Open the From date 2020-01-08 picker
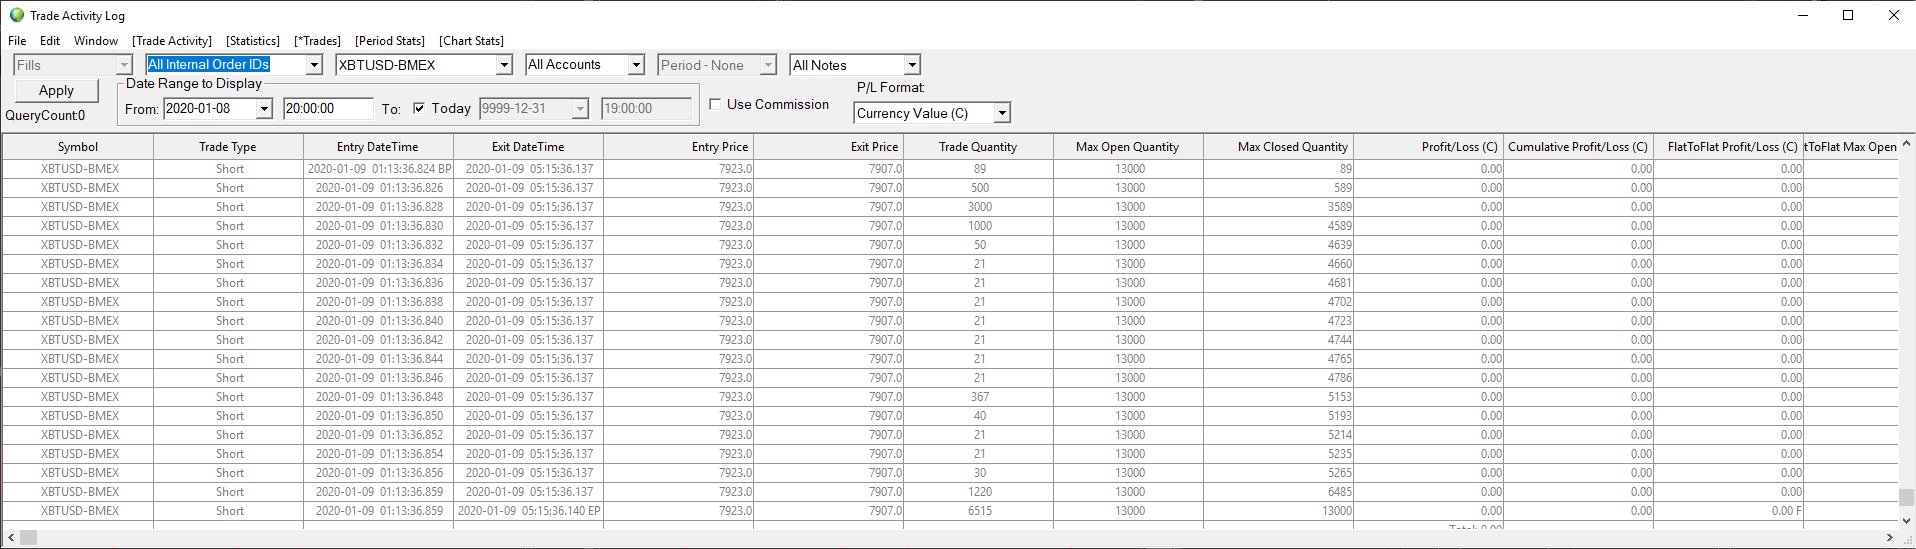This screenshot has height=549, width=1916. click(x=264, y=109)
